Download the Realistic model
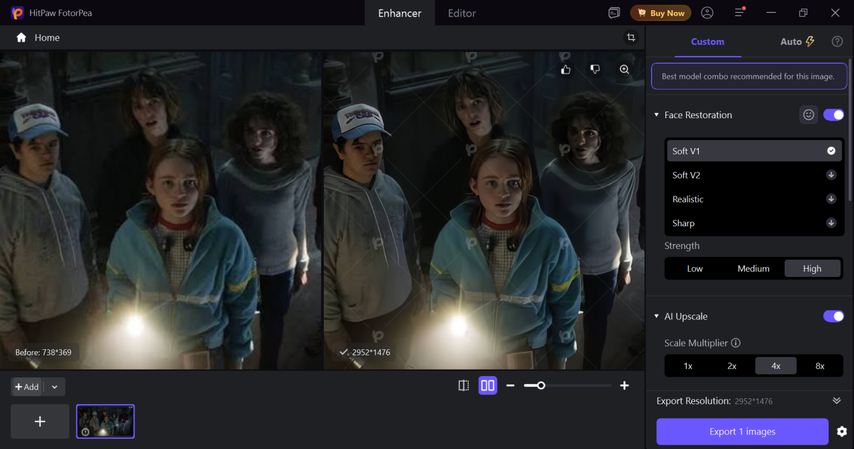This screenshot has width=854, height=449. (x=831, y=199)
